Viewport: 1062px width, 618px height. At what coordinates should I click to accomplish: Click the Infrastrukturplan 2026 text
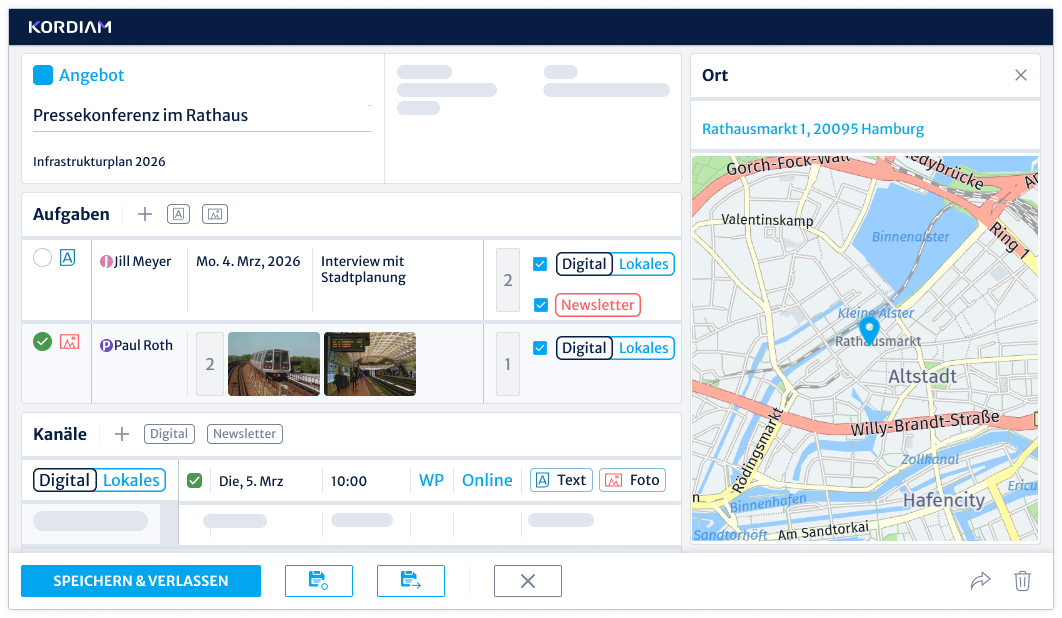pyautogui.click(x=100, y=161)
